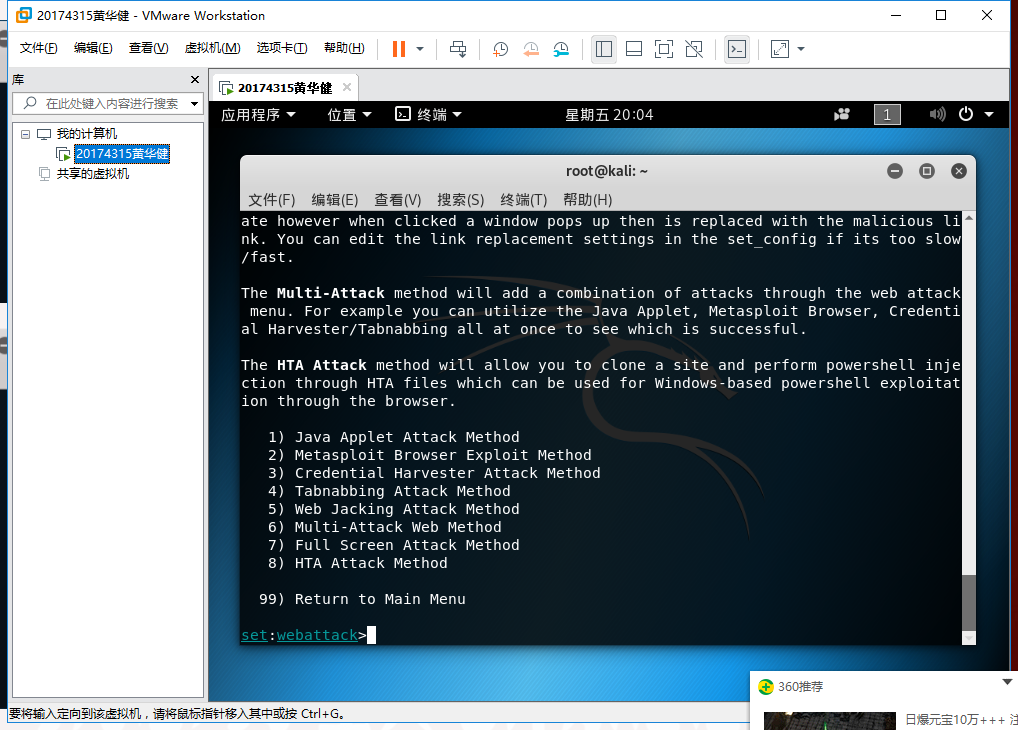Open terminal 文件(F) menu
The height and width of the screenshot is (730, 1018).
[x=271, y=199]
